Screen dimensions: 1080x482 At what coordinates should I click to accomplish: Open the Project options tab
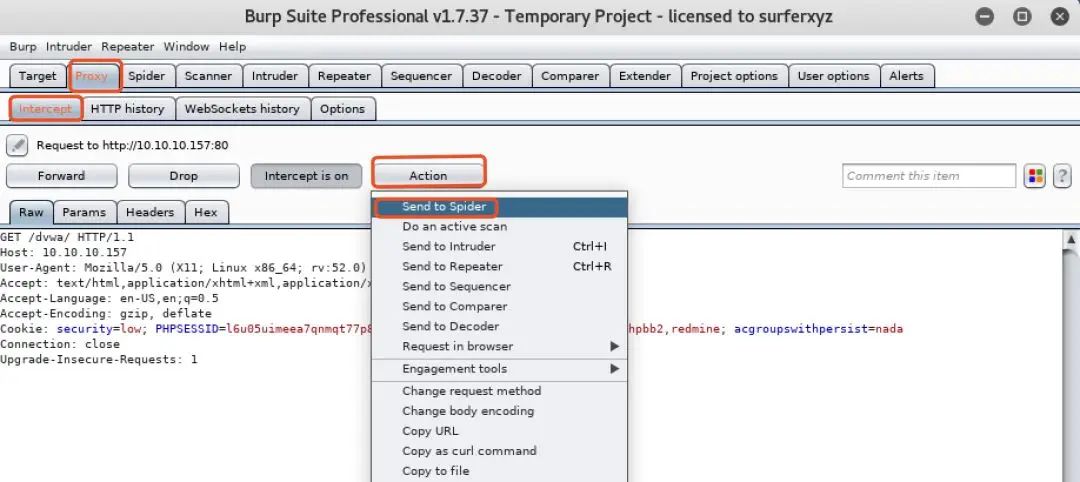coord(734,76)
